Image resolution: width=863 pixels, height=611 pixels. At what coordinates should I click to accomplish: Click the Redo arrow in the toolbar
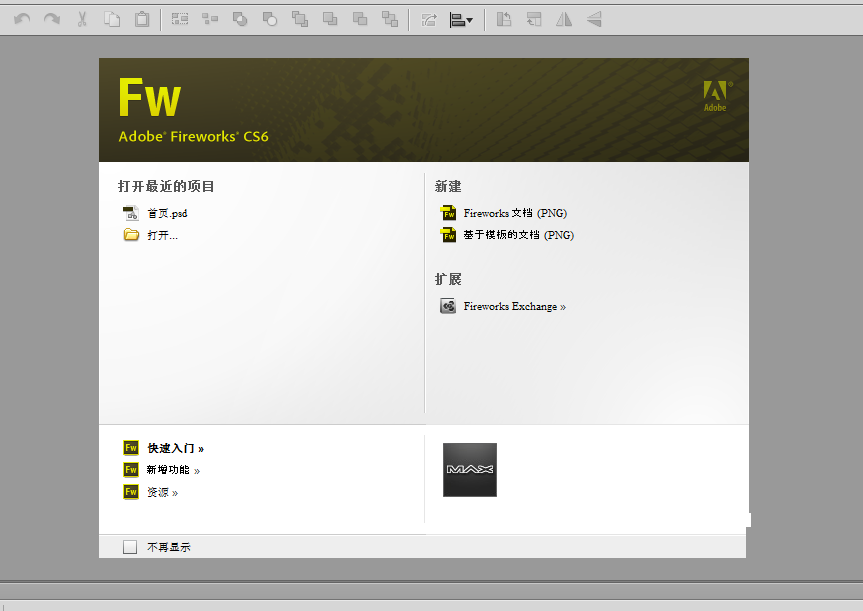click(52, 19)
